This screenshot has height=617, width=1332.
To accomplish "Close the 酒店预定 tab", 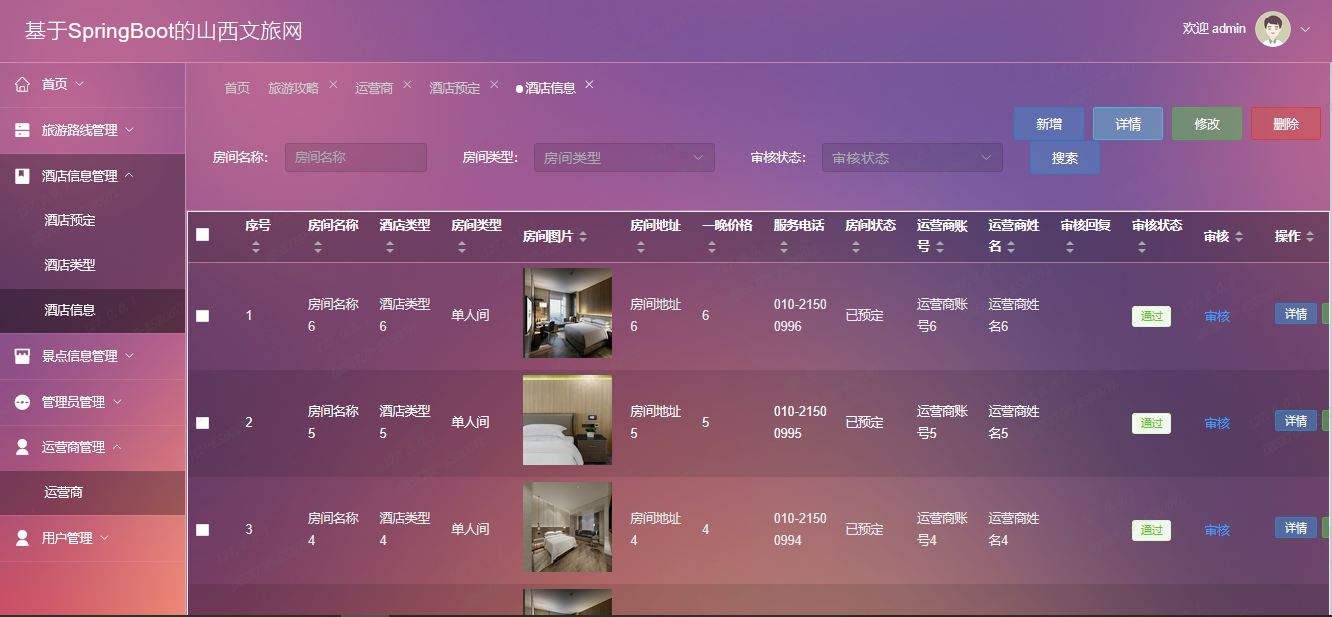I will [x=494, y=85].
